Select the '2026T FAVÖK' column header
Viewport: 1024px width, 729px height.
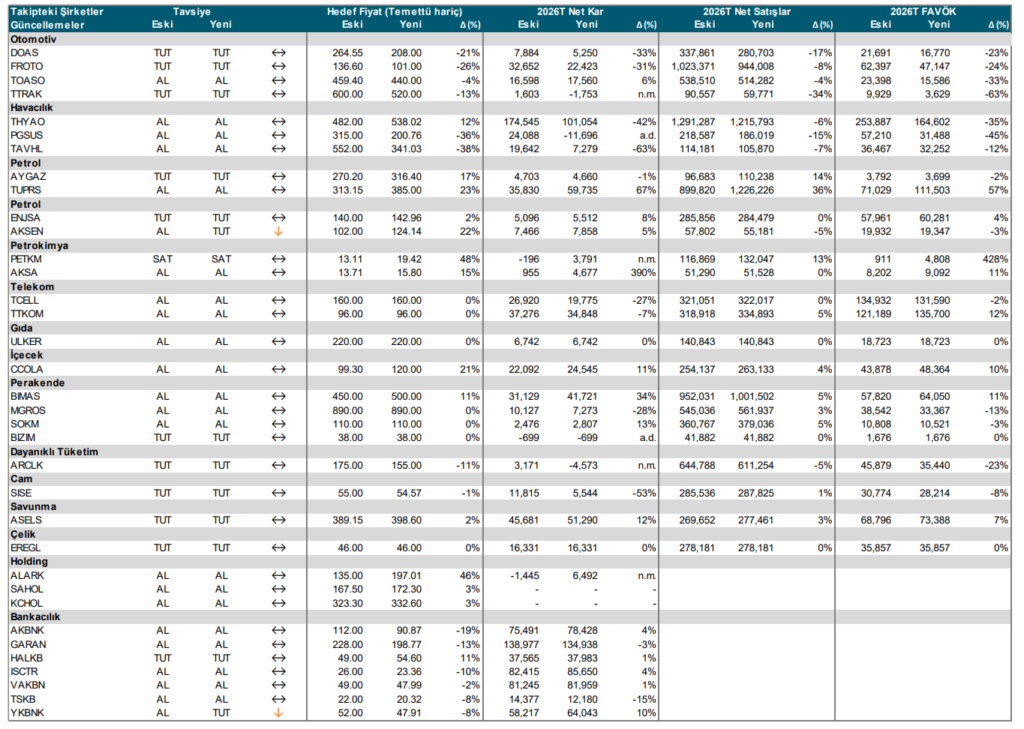[x=923, y=12]
